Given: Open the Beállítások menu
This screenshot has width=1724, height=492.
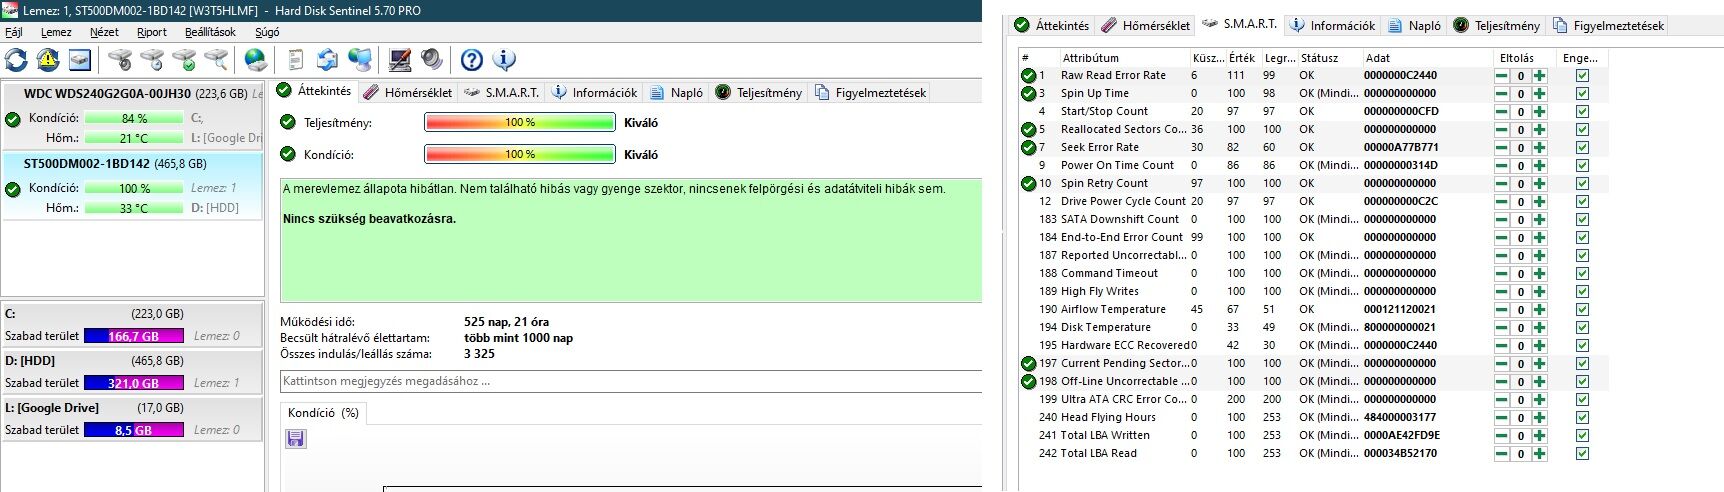Looking at the screenshot, I should [211, 32].
